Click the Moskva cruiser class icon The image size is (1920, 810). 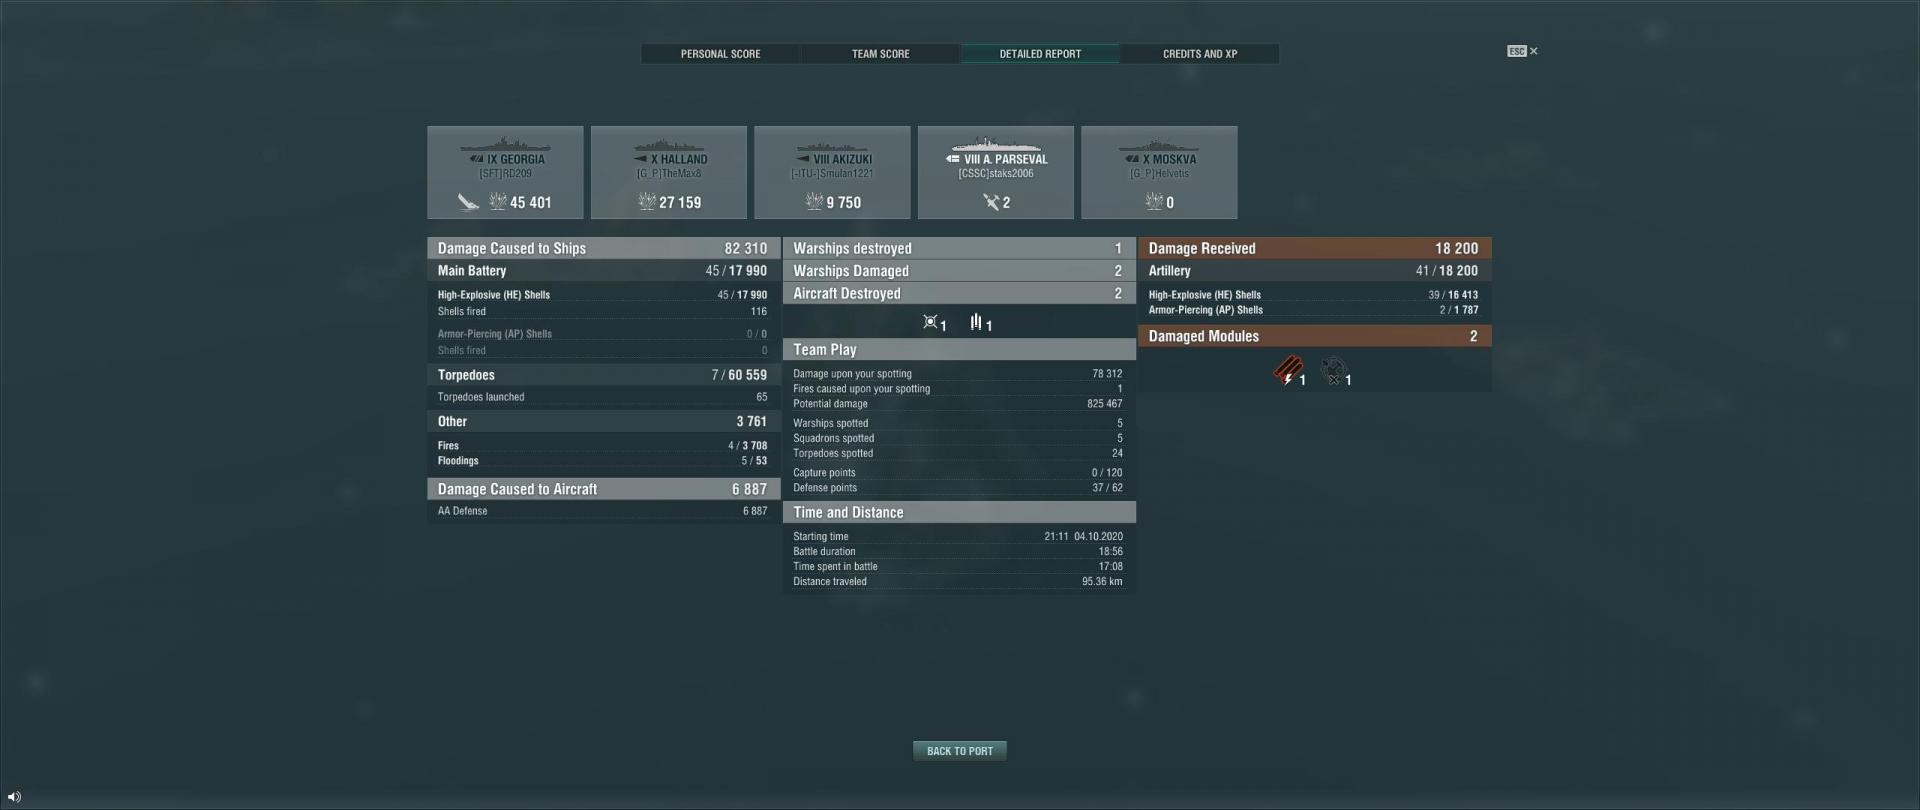[1131, 159]
